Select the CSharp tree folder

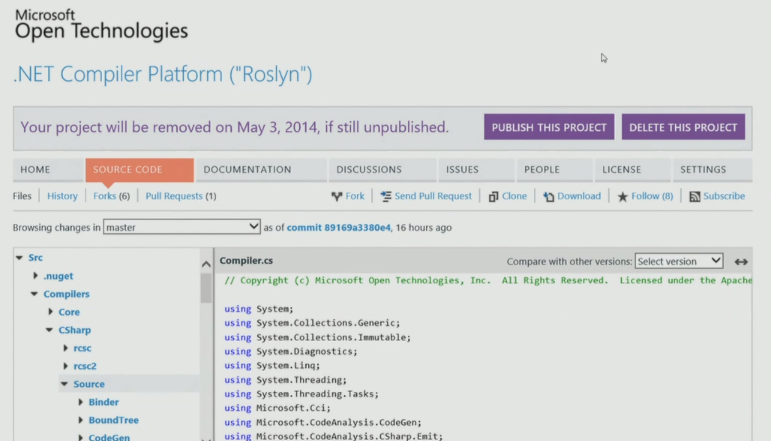pyautogui.click(x=75, y=330)
